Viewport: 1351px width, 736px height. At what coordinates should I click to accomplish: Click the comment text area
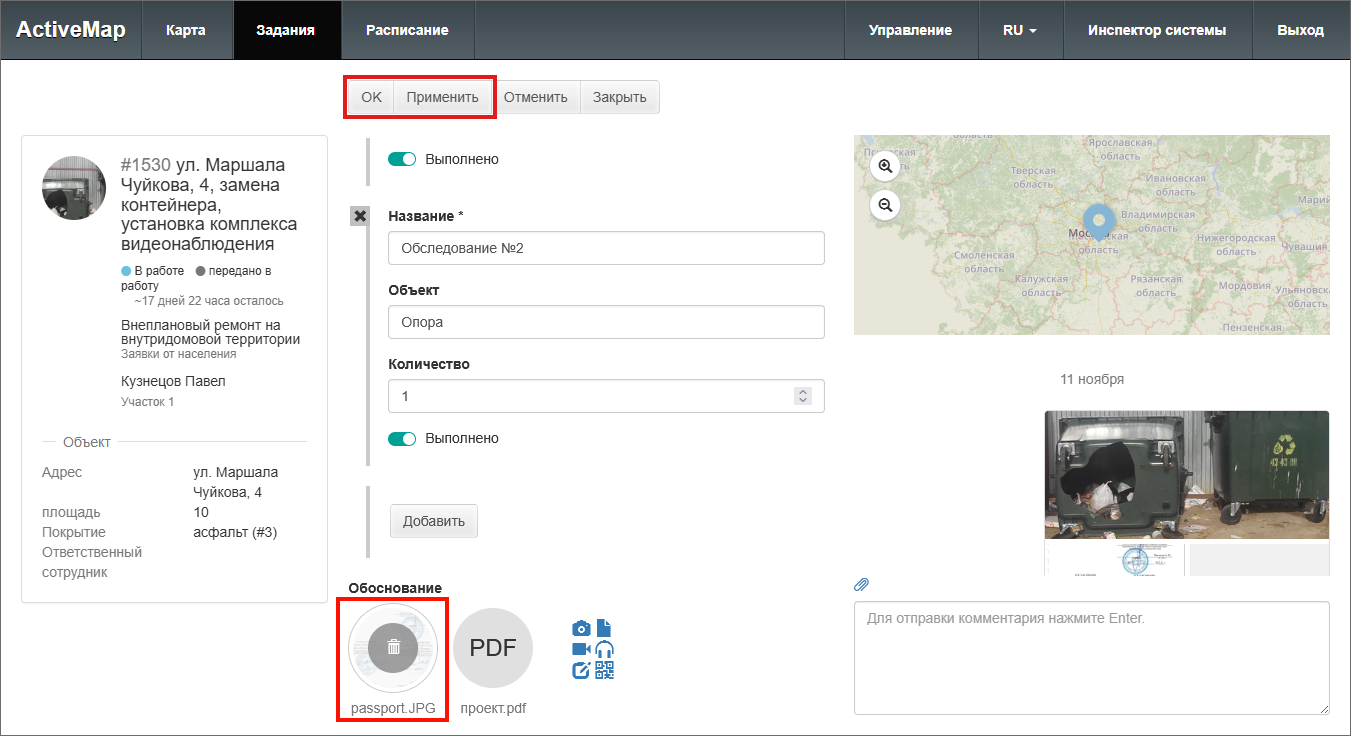pos(1091,657)
